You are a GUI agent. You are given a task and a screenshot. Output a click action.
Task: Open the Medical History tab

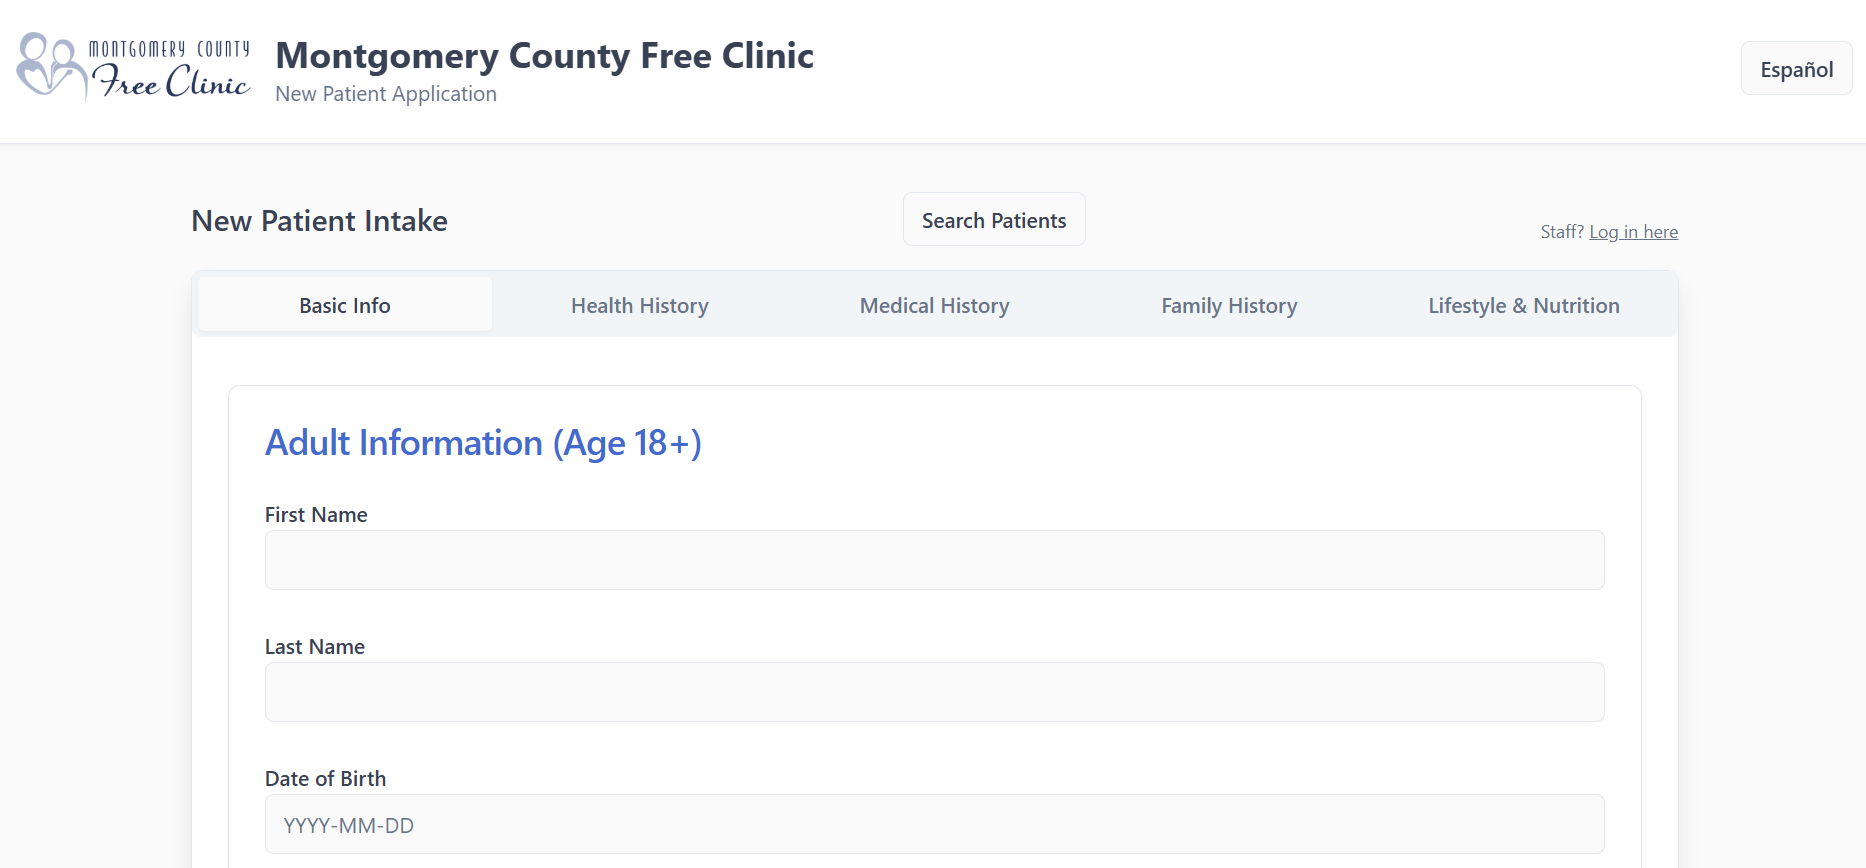[933, 305]
